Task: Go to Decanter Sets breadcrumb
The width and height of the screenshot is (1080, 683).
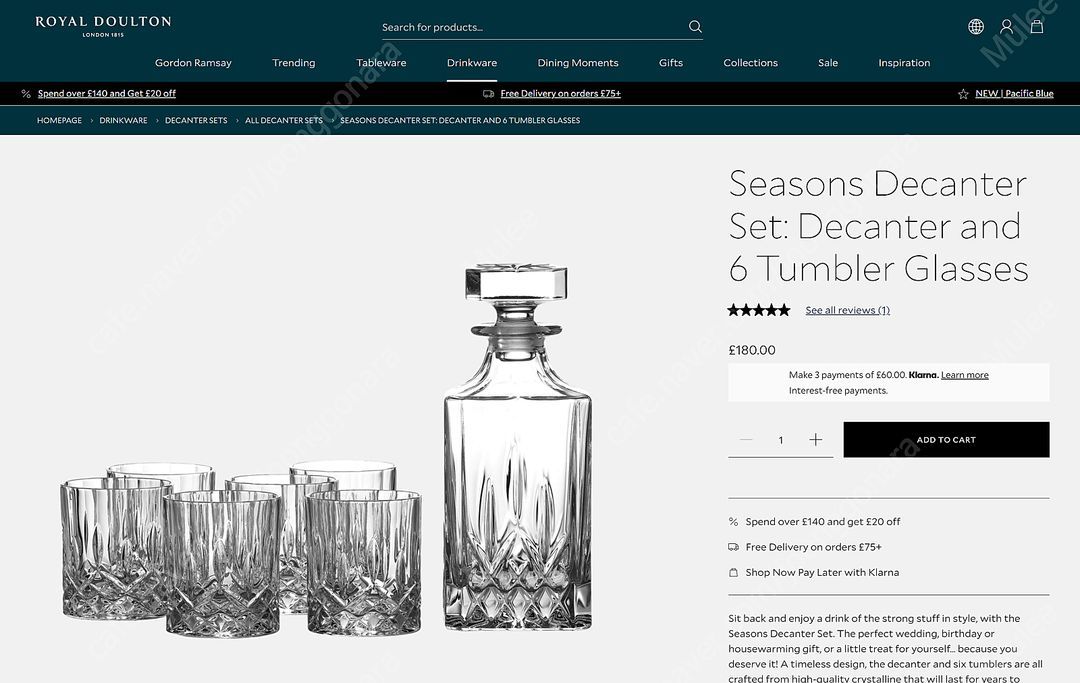Action: [x=196, y=120]
